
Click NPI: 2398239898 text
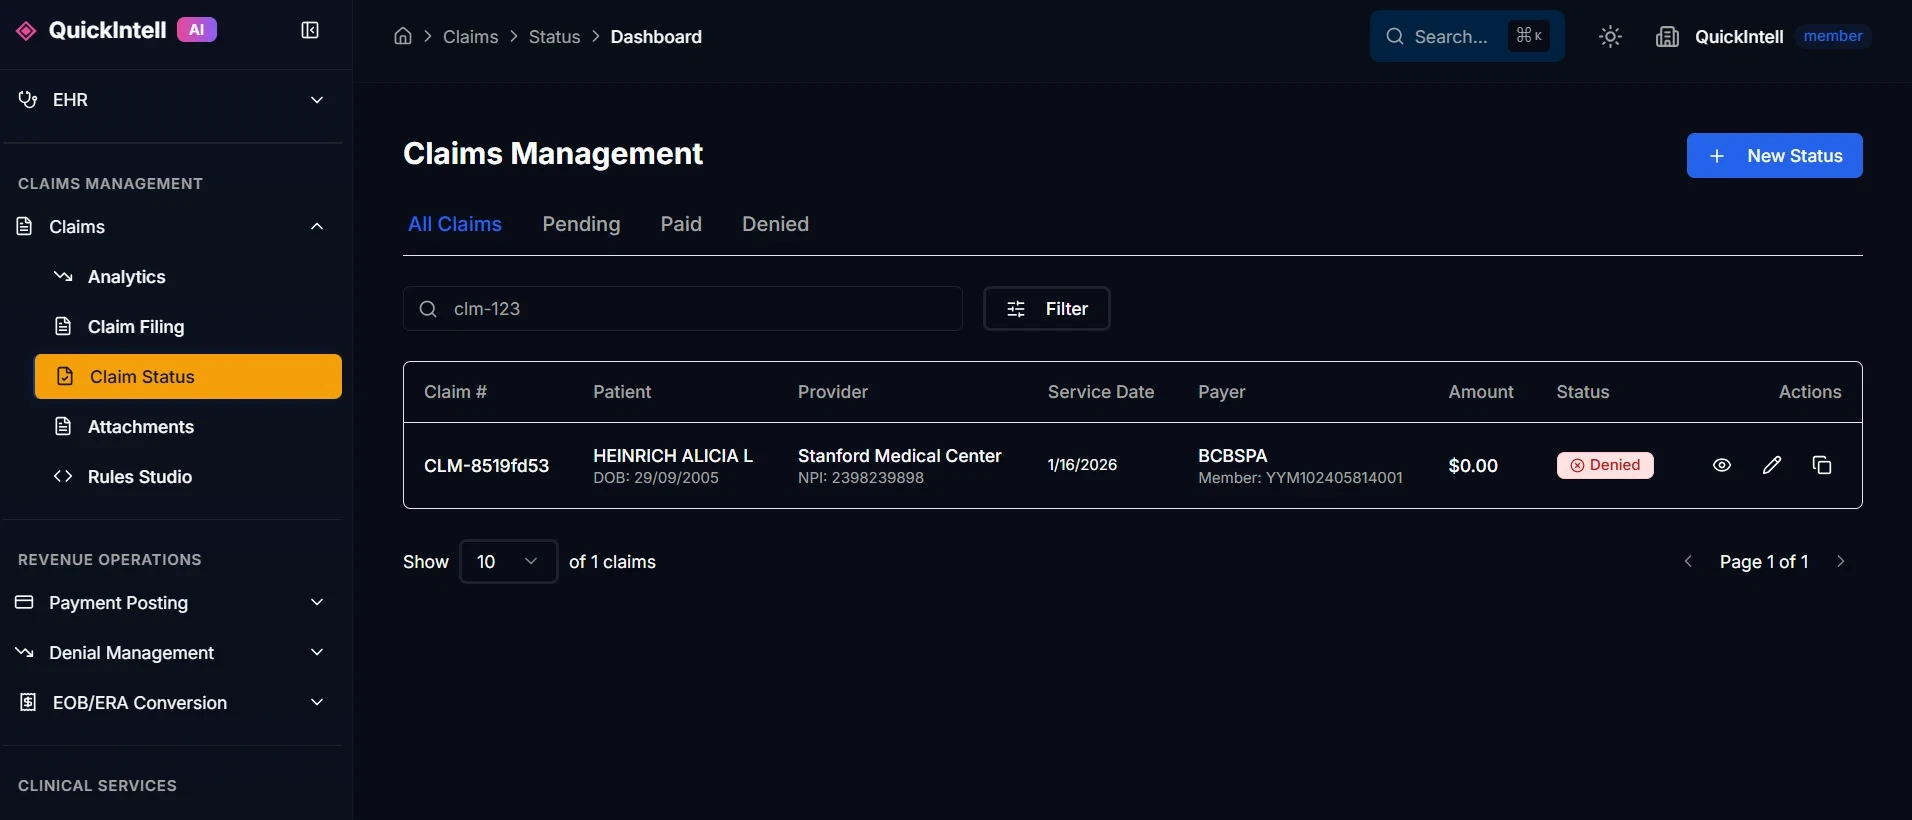click(861, 478)
